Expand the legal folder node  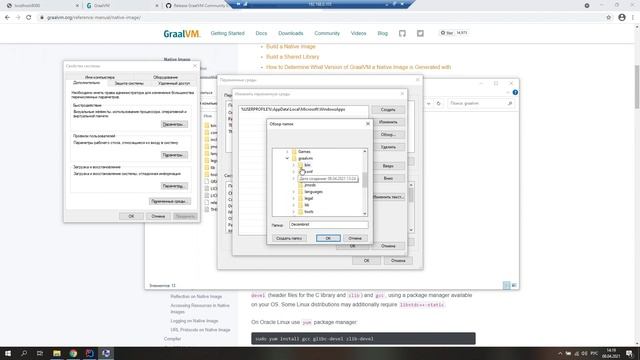294,198
